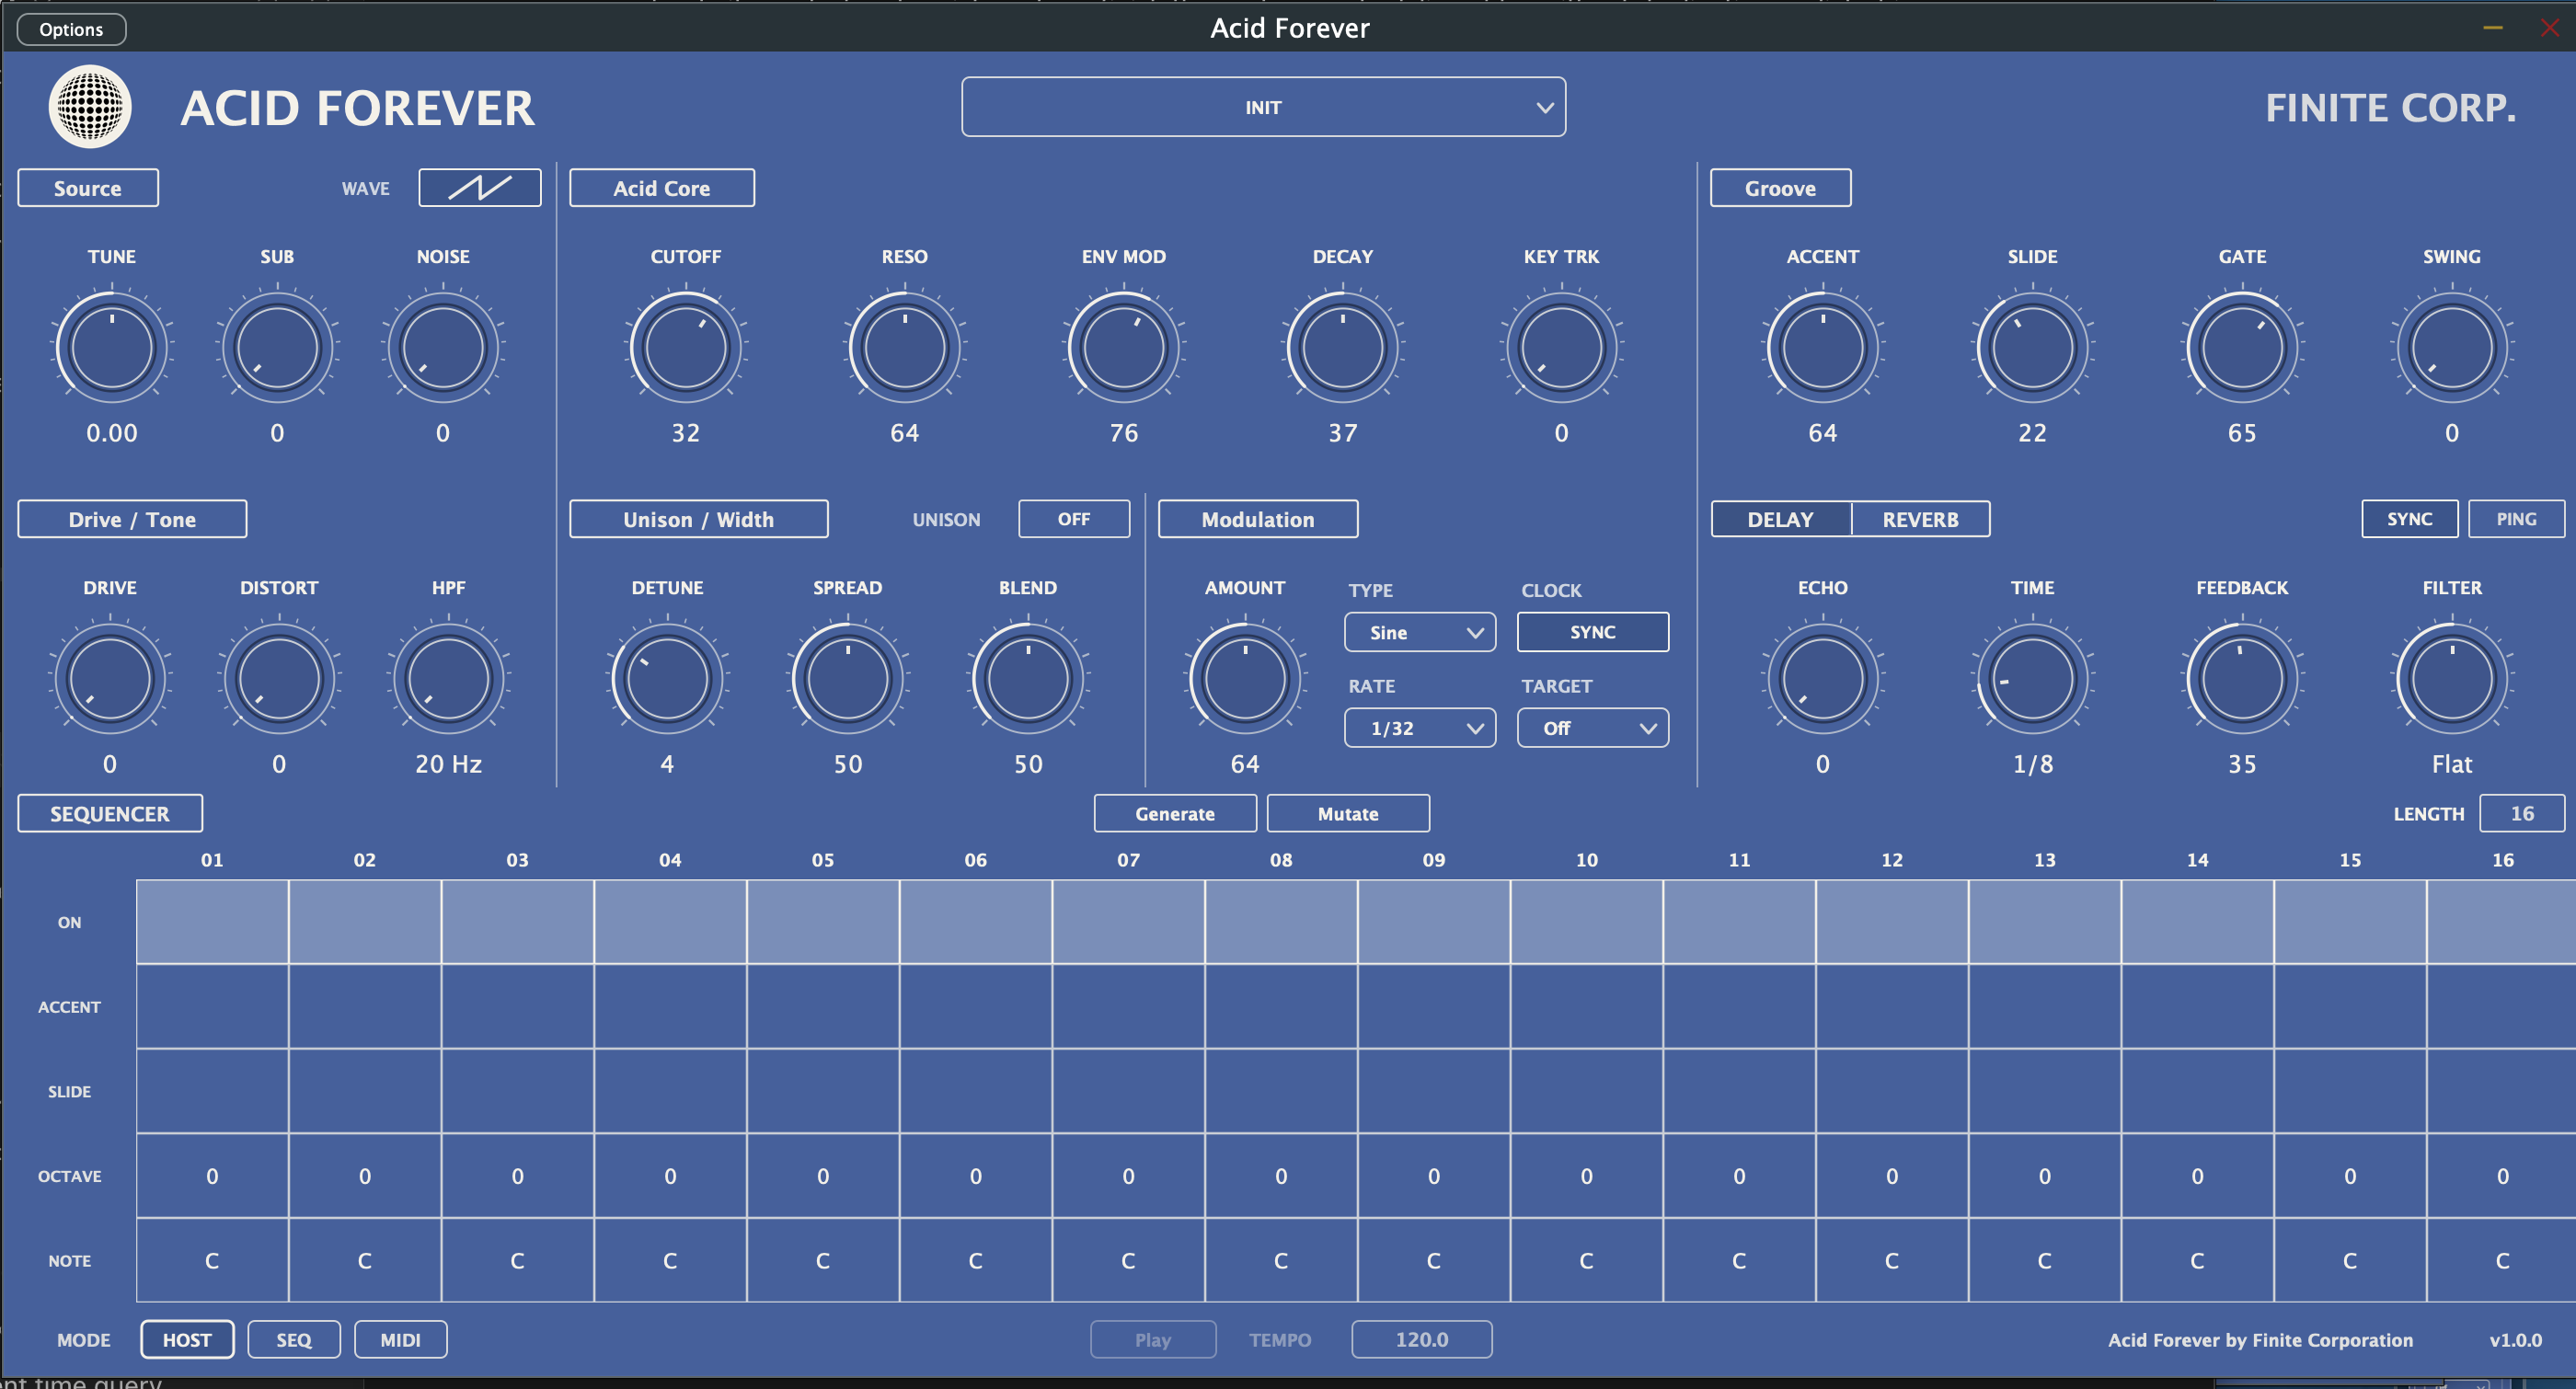Click the SWING knob
2576x1389 pixels.
(2452, 347)
